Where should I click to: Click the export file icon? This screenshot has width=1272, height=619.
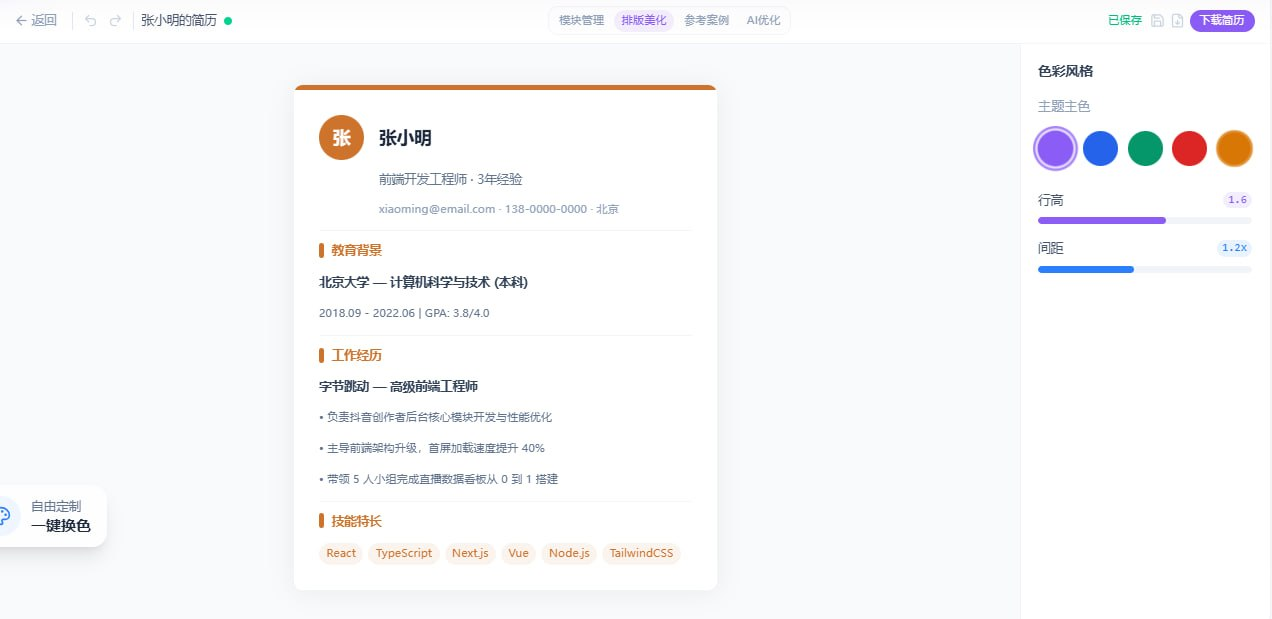click(x=1177, y=20)
